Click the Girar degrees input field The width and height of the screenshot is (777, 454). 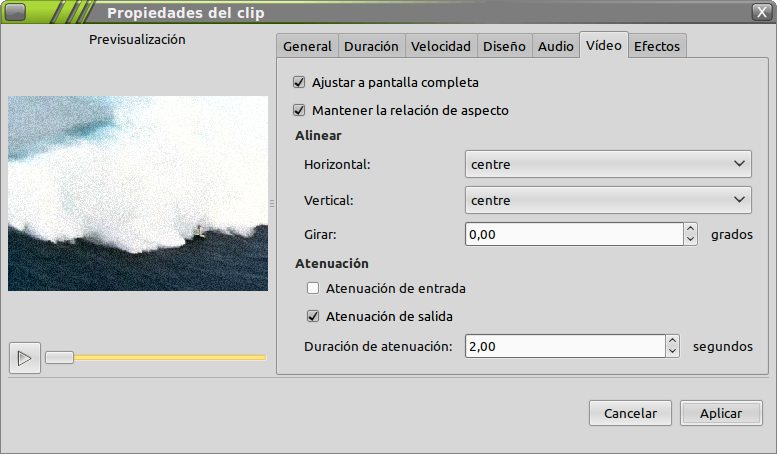[574, 234]
